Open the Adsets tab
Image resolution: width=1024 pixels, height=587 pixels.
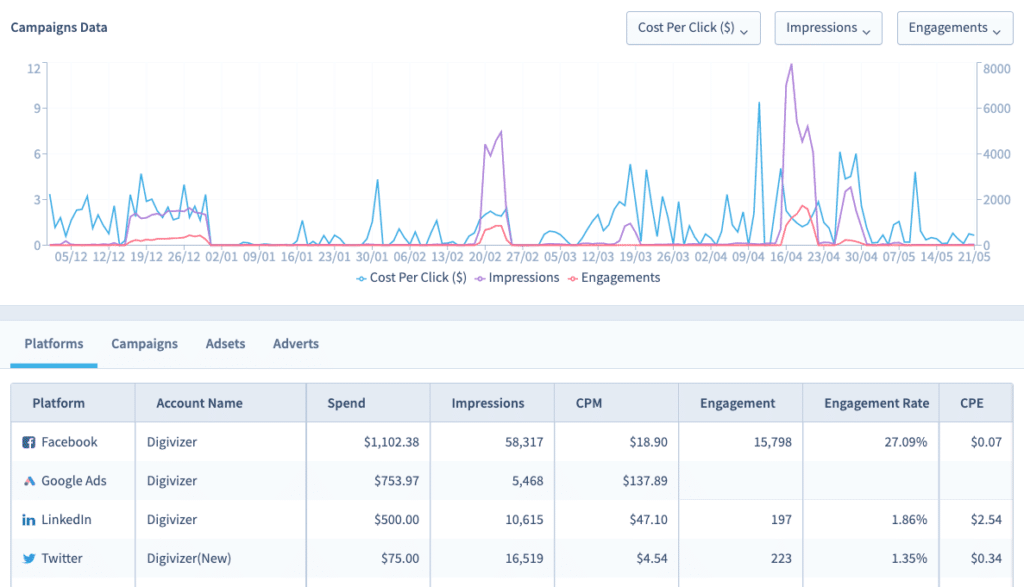[225, 344]
